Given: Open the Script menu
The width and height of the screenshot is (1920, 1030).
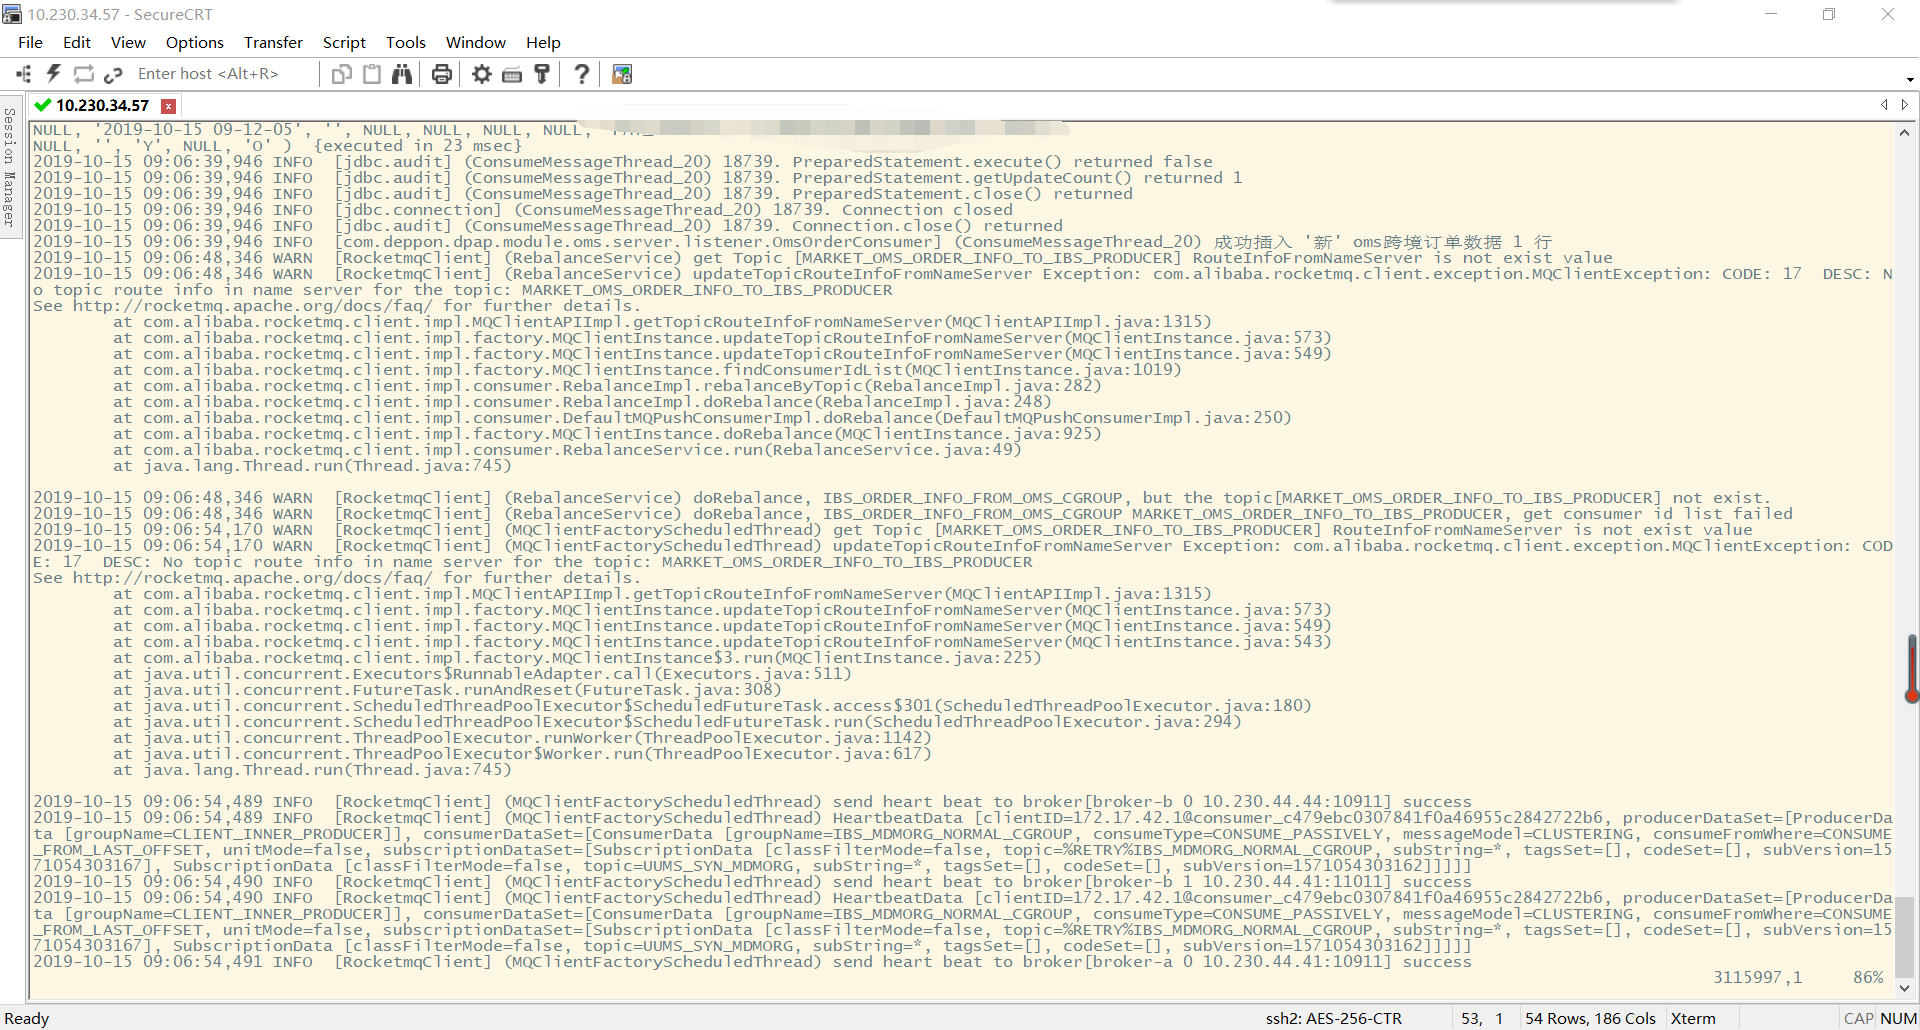Looking at the screenshot, I should pyautogui.click(x=344, y=42).
